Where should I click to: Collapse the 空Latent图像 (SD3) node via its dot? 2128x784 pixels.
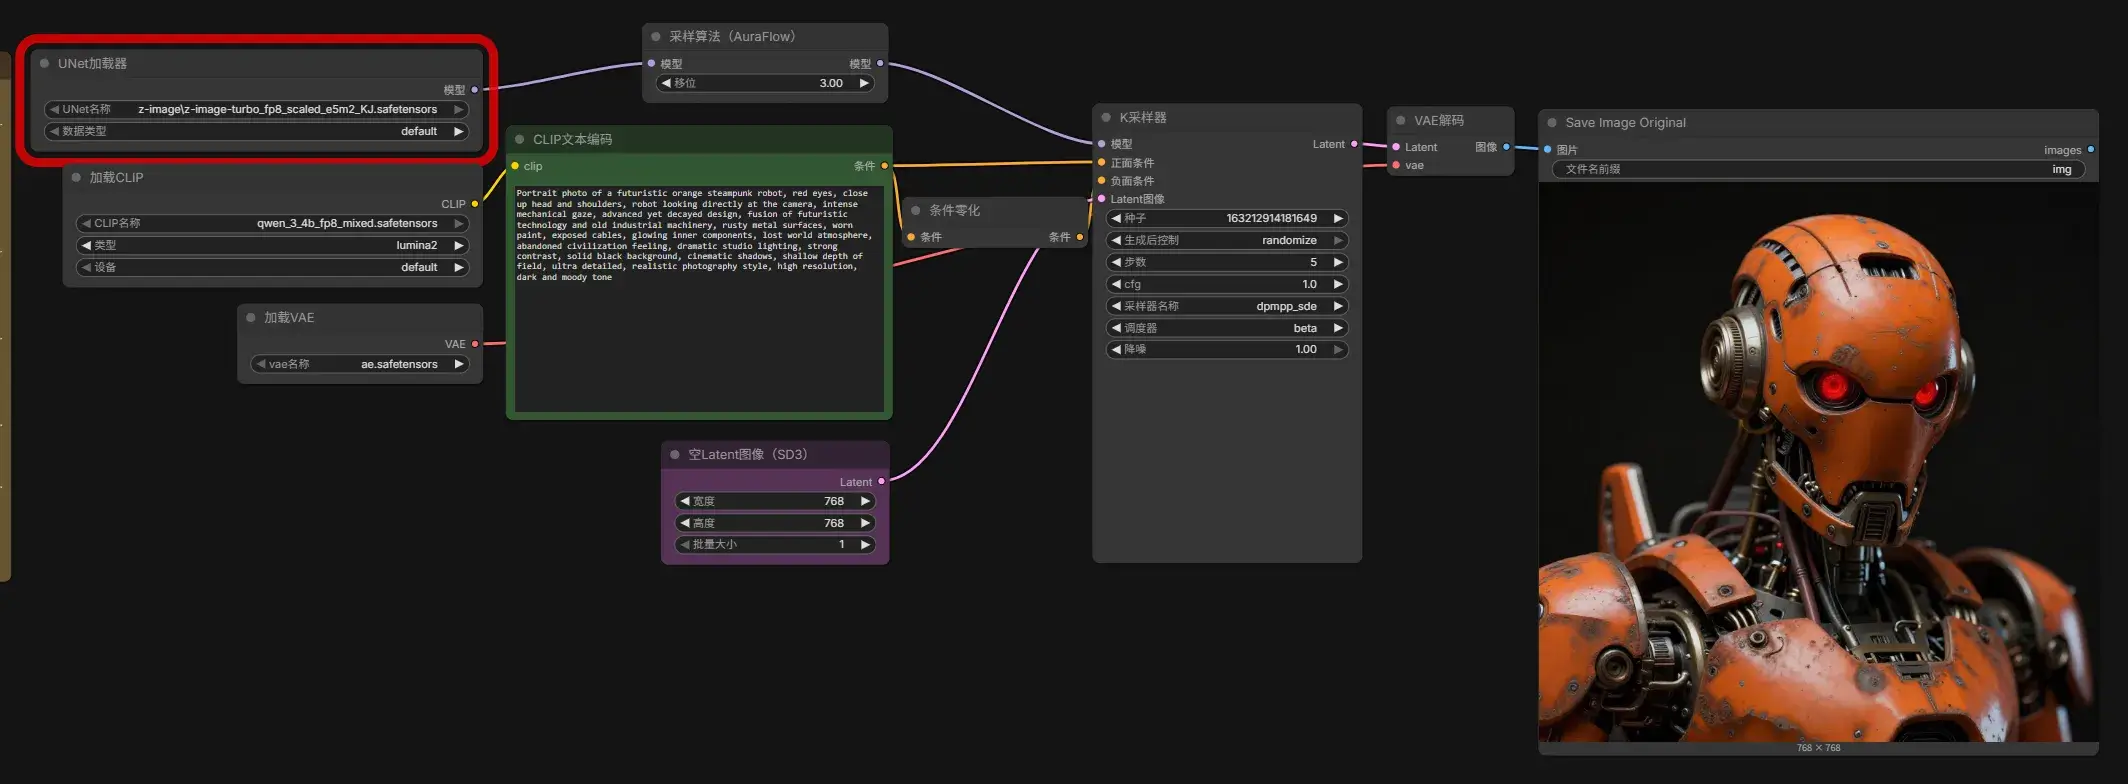click(675, 454)
